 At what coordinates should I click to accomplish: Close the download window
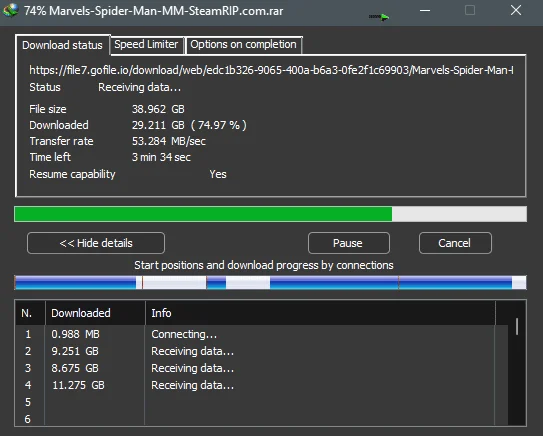[516, 10]
